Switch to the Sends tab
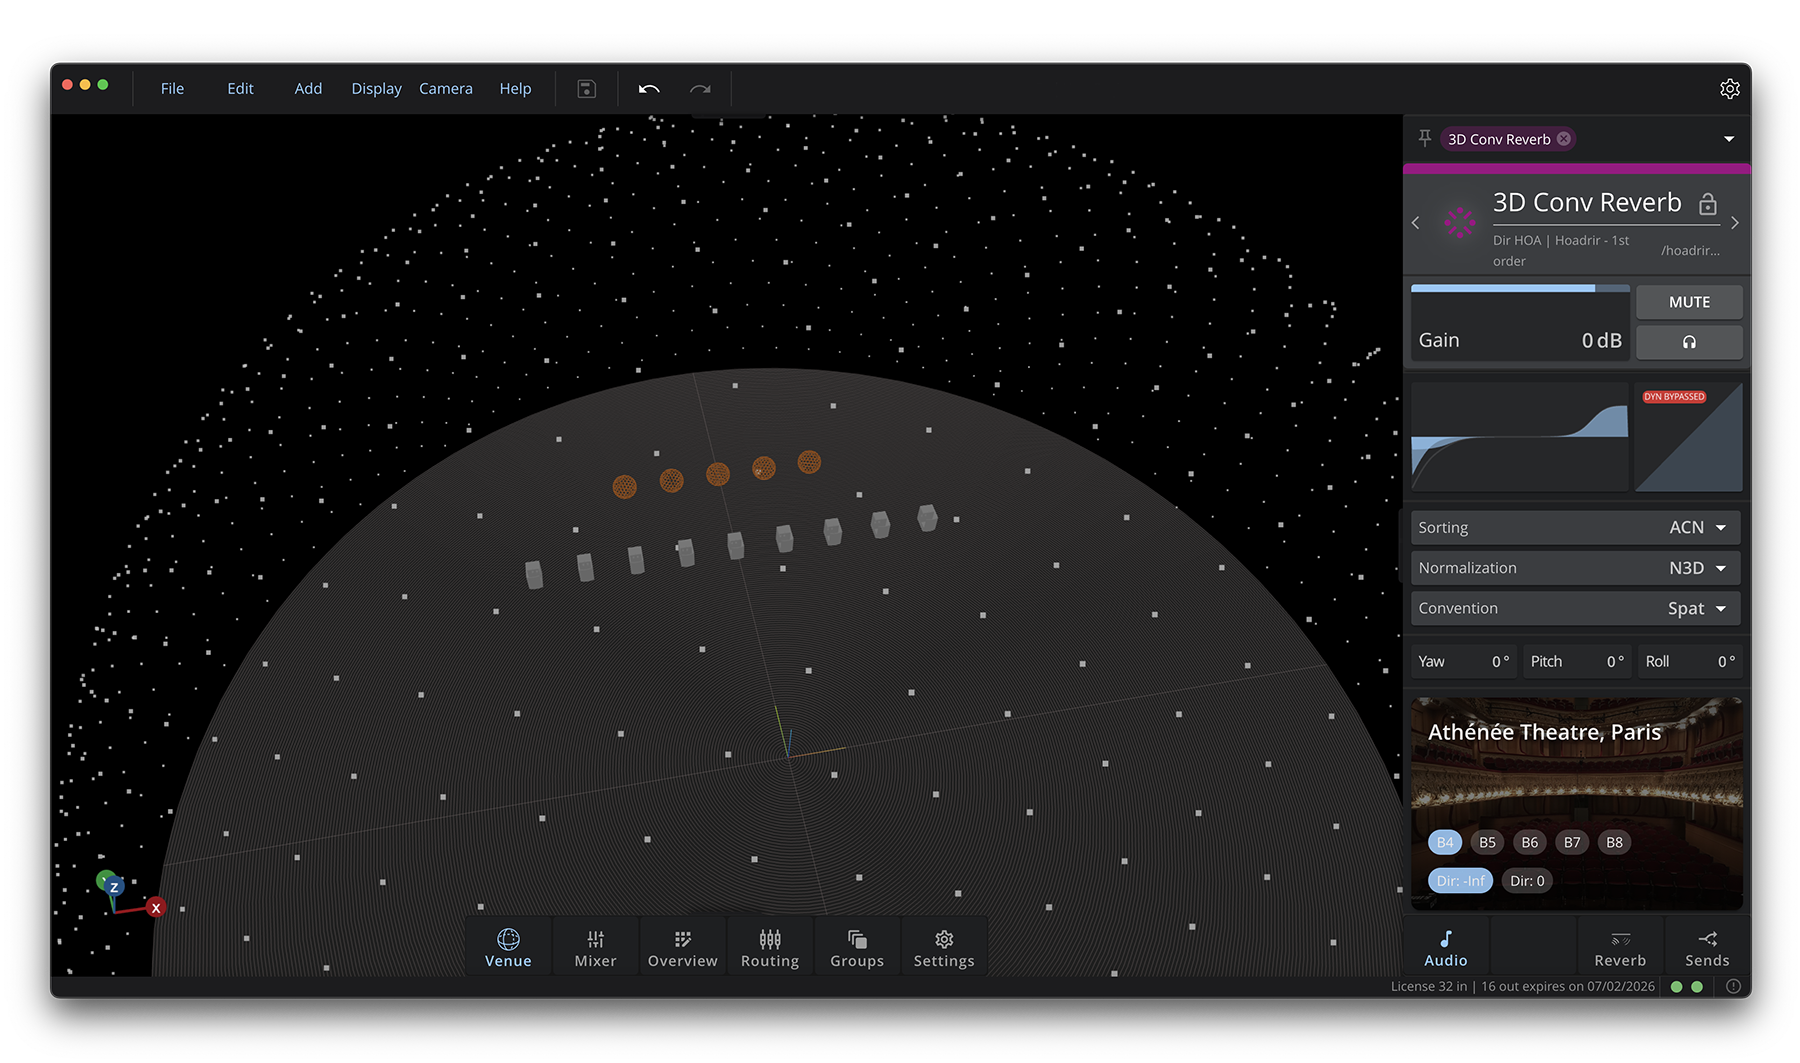The height and width of the screenshot is (1063, 1800). pyautogui.click(x=1706, y=948)
